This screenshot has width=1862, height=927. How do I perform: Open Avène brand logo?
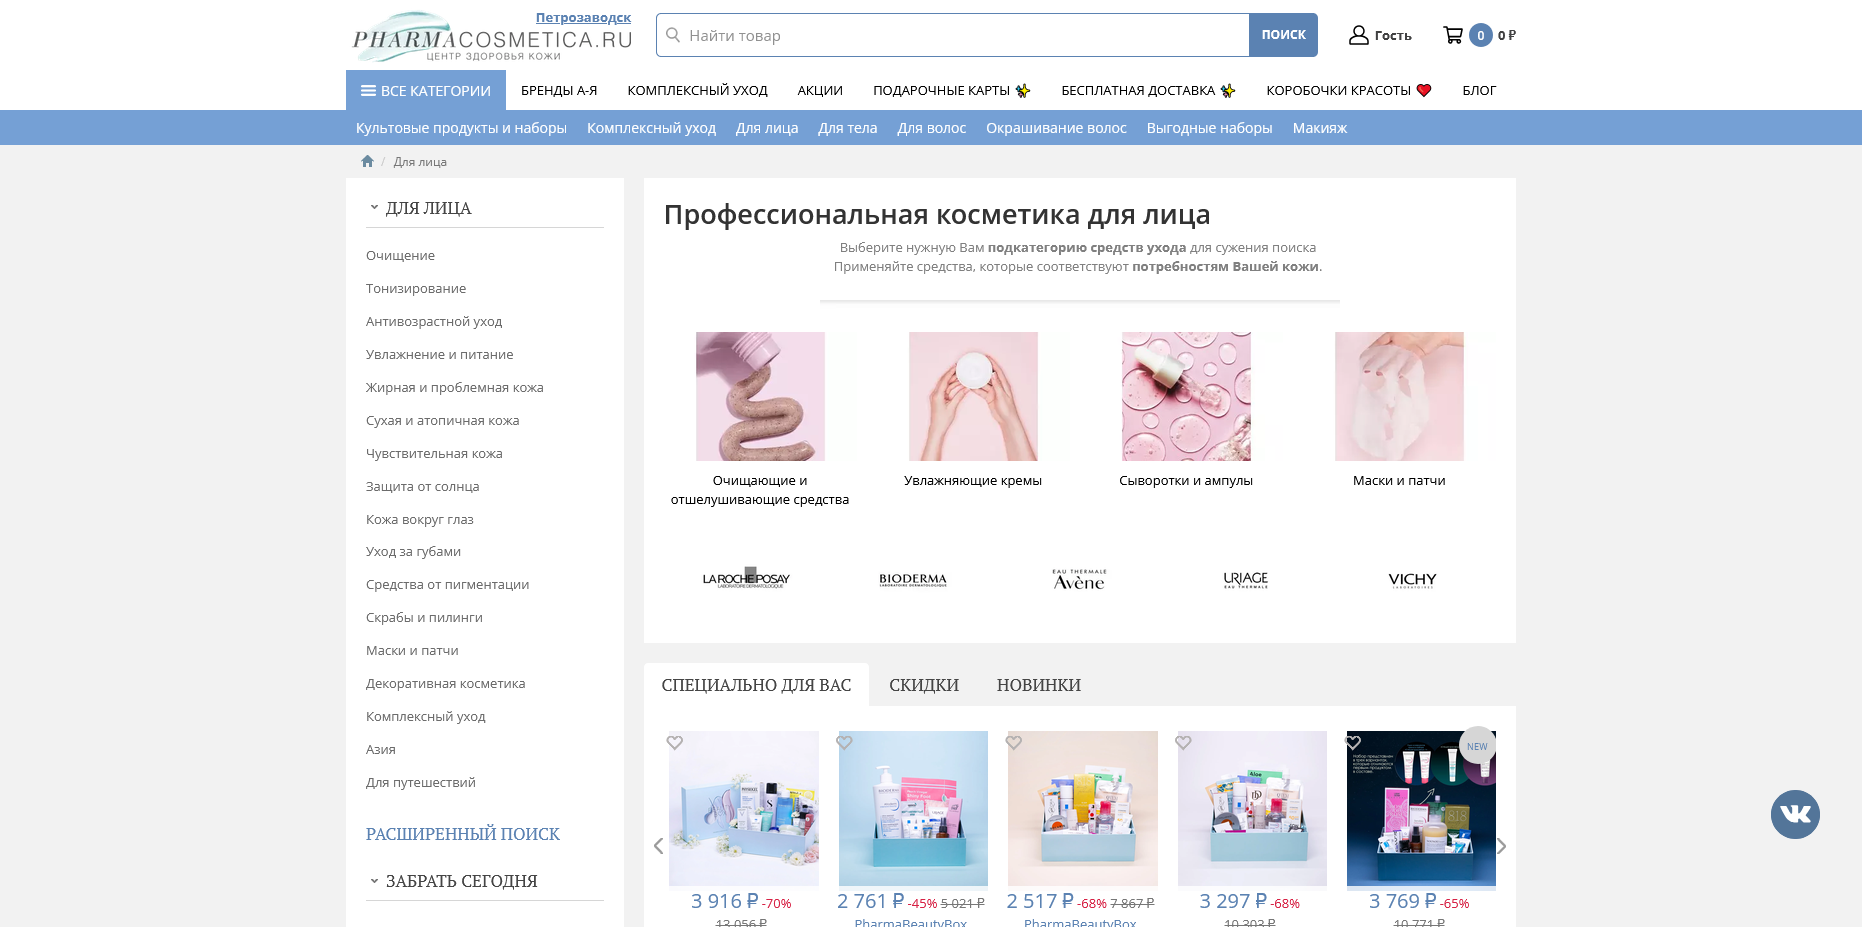(1079, 580)
